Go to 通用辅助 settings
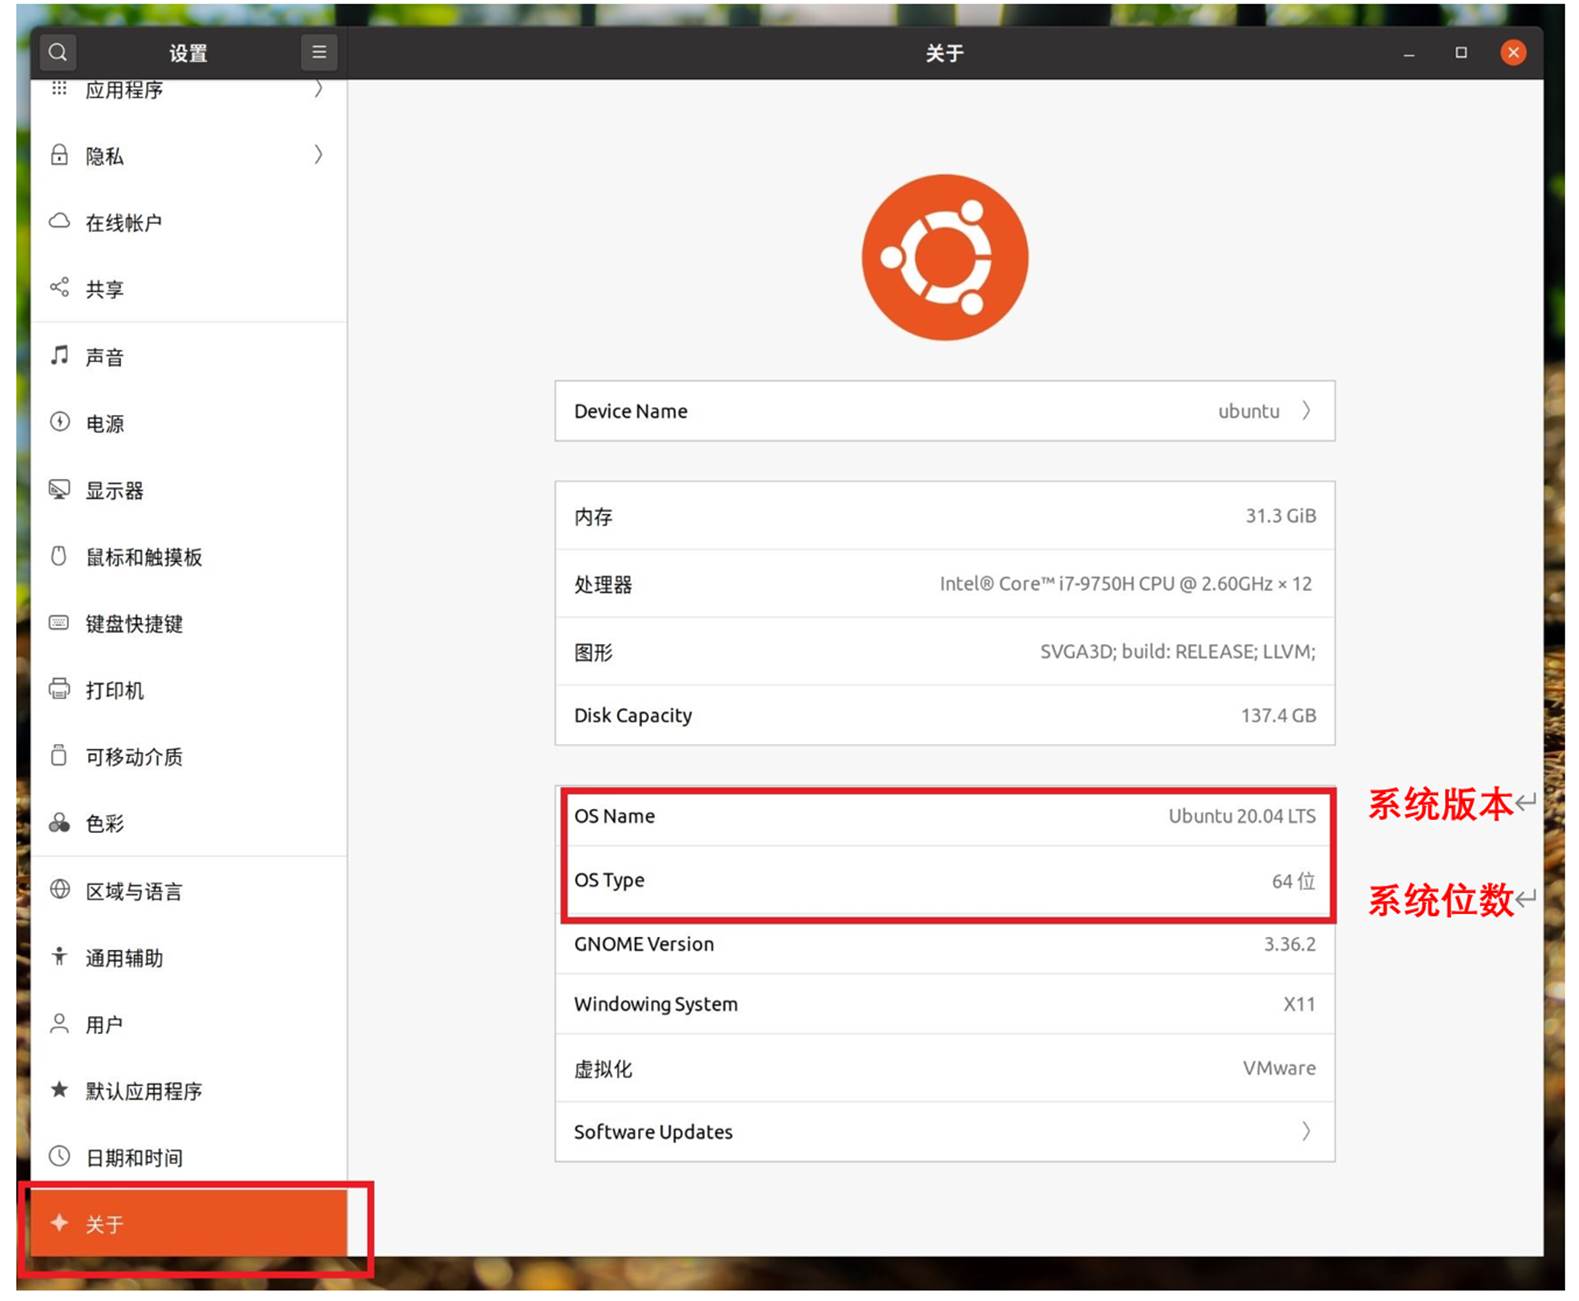Image resolution: width=1579 pixels, height=1301 pixels. coord(189,958)
